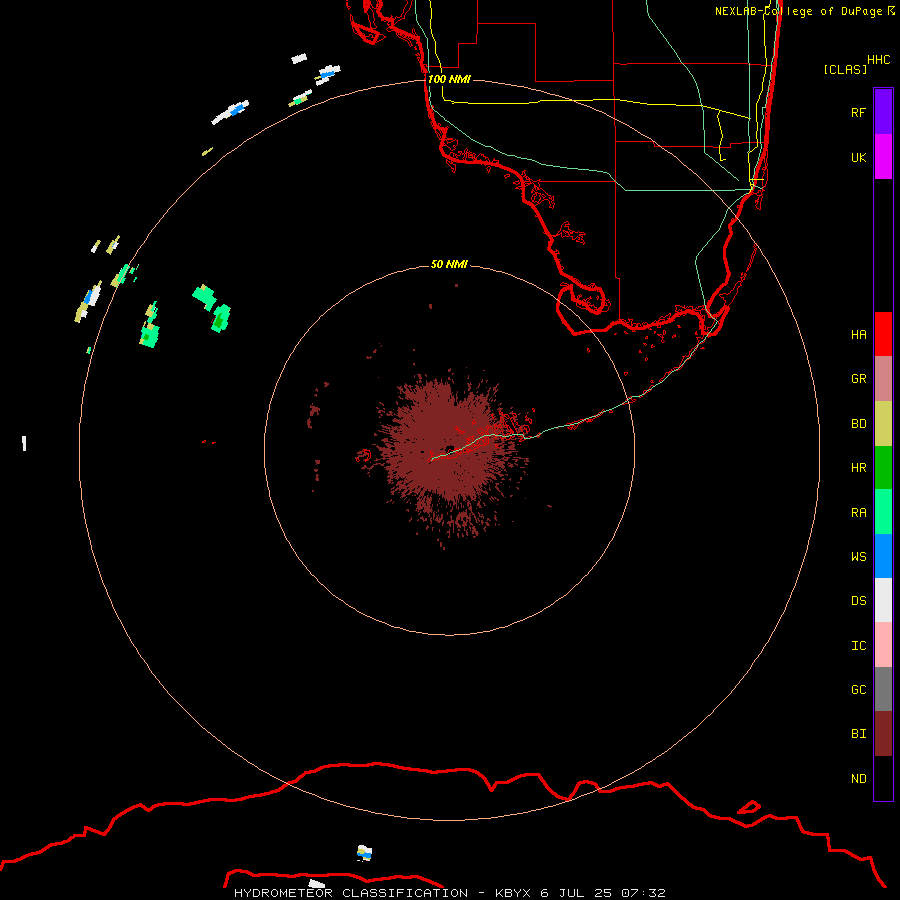Click the GR legend label

858,379
